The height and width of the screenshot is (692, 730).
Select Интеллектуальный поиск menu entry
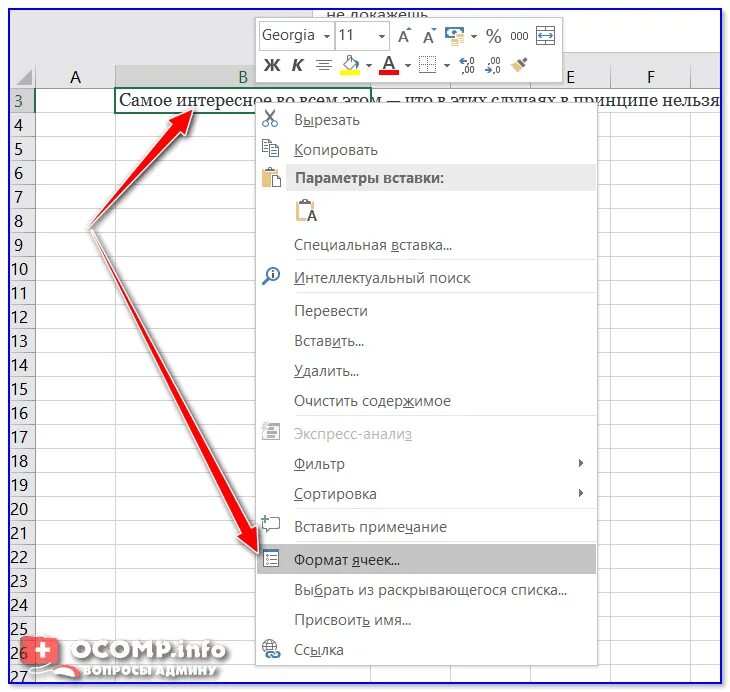(426, 278)
